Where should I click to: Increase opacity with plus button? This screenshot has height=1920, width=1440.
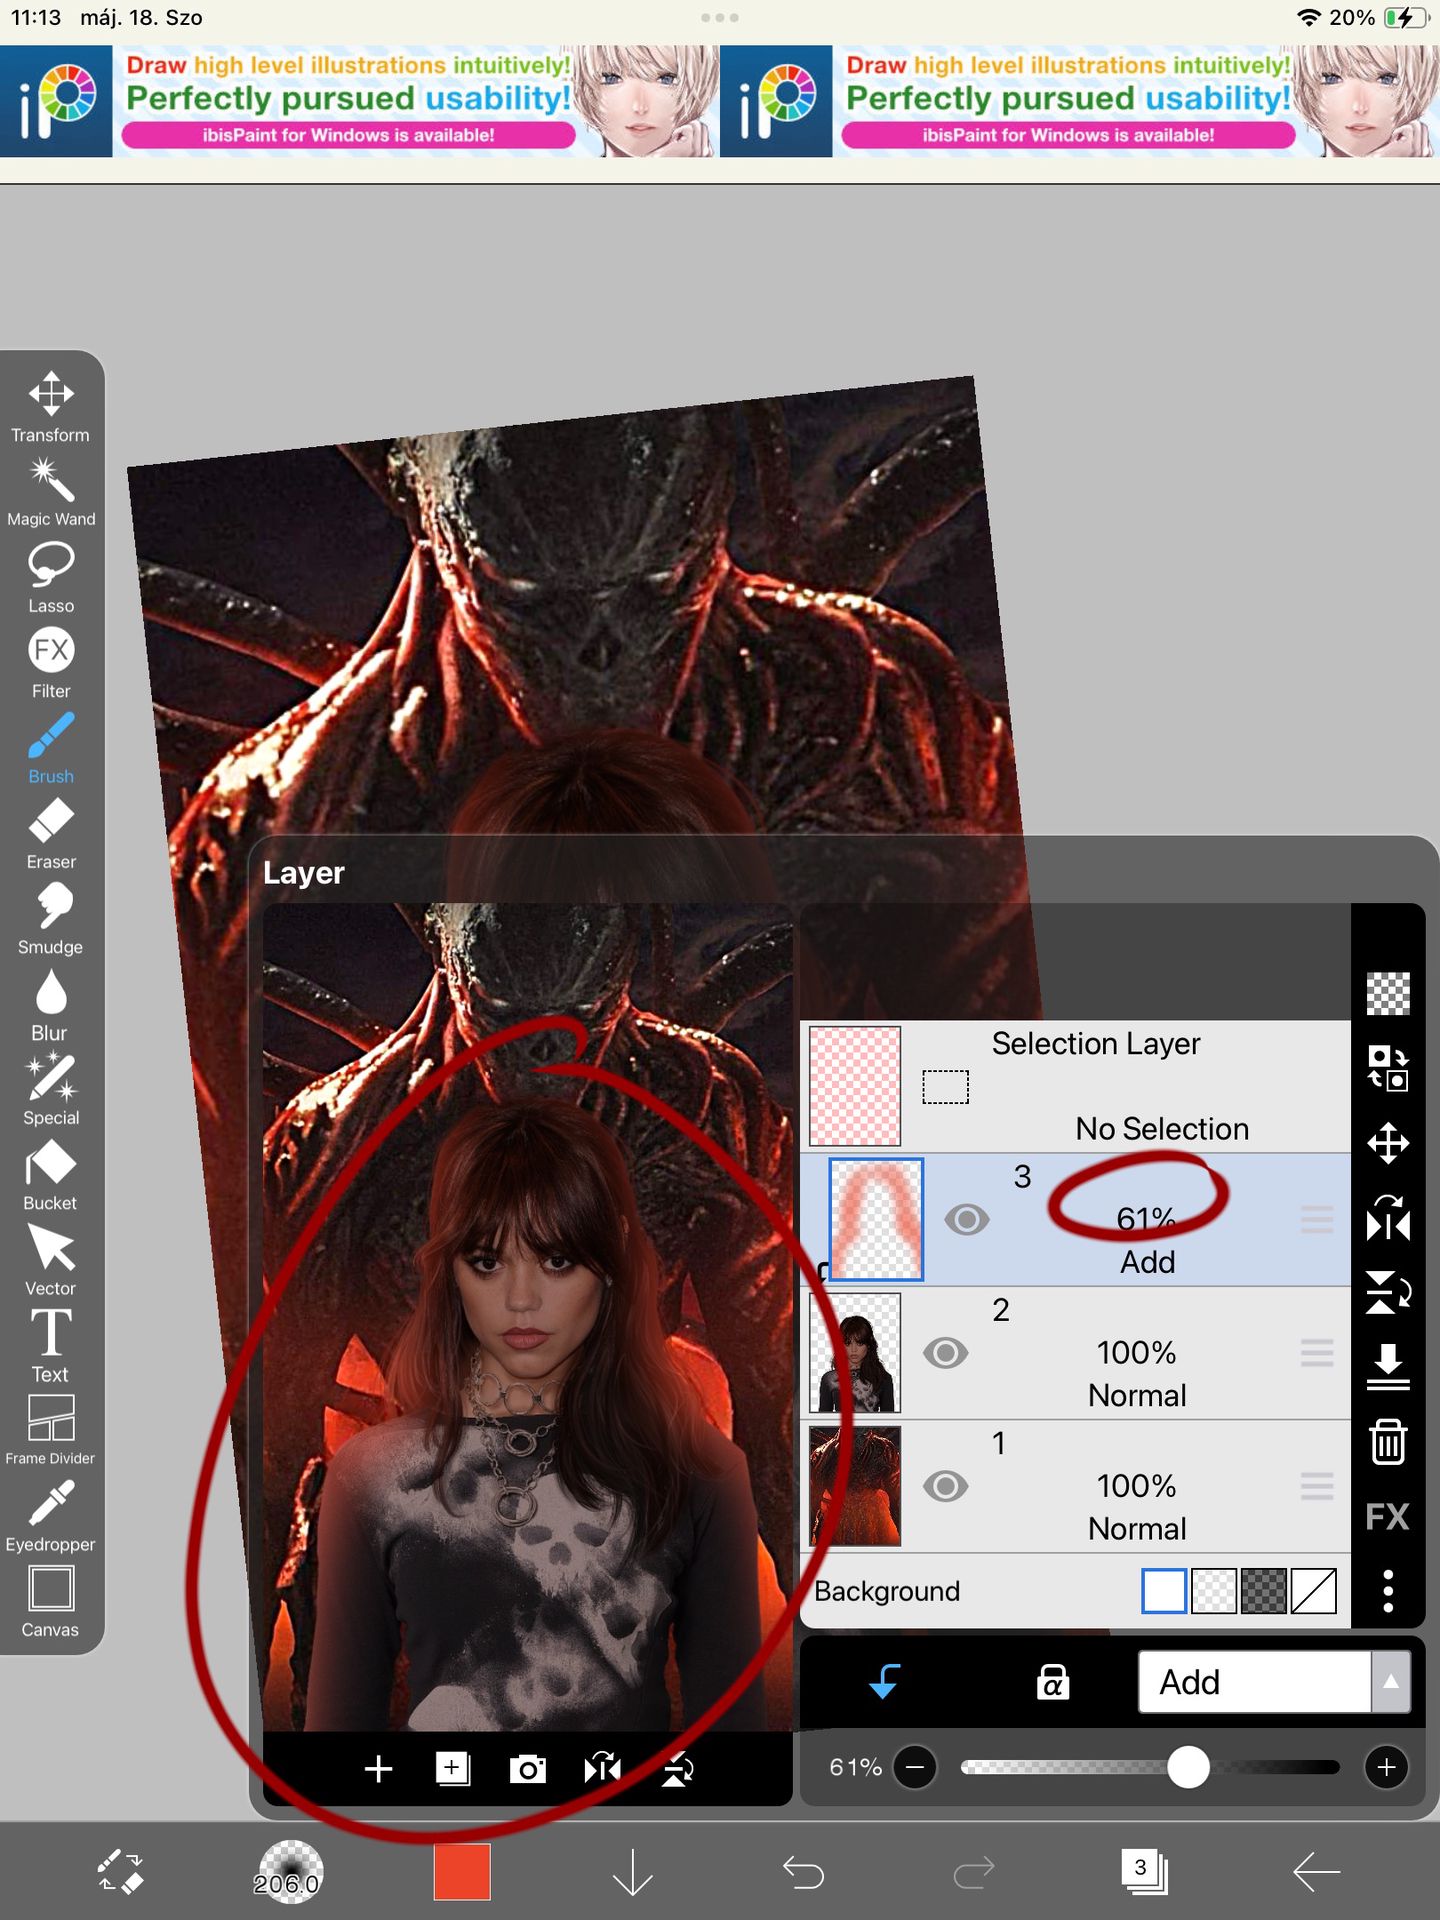[1387, 1768]
